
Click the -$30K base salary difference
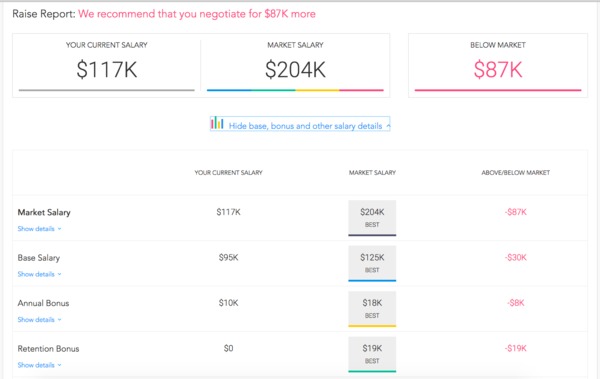[515, 257]
